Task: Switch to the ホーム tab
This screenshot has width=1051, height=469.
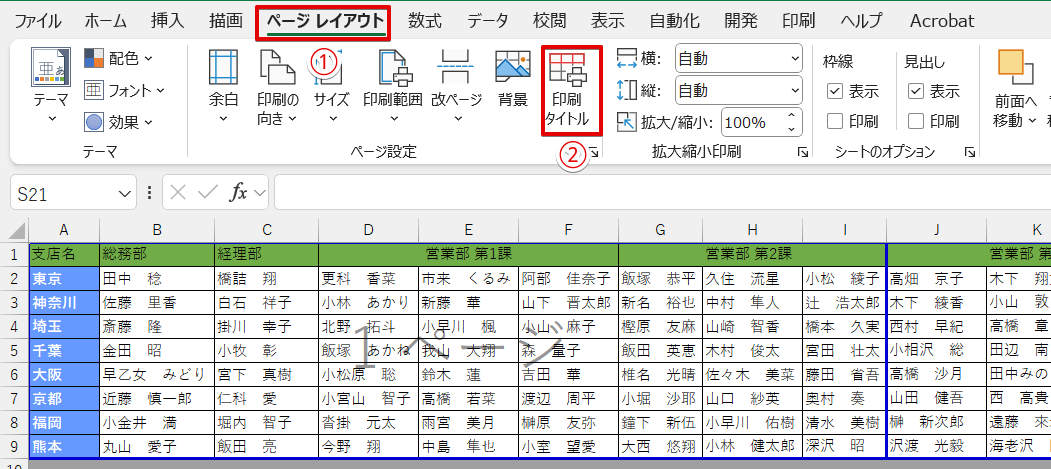Action: (x=106, y=21)
